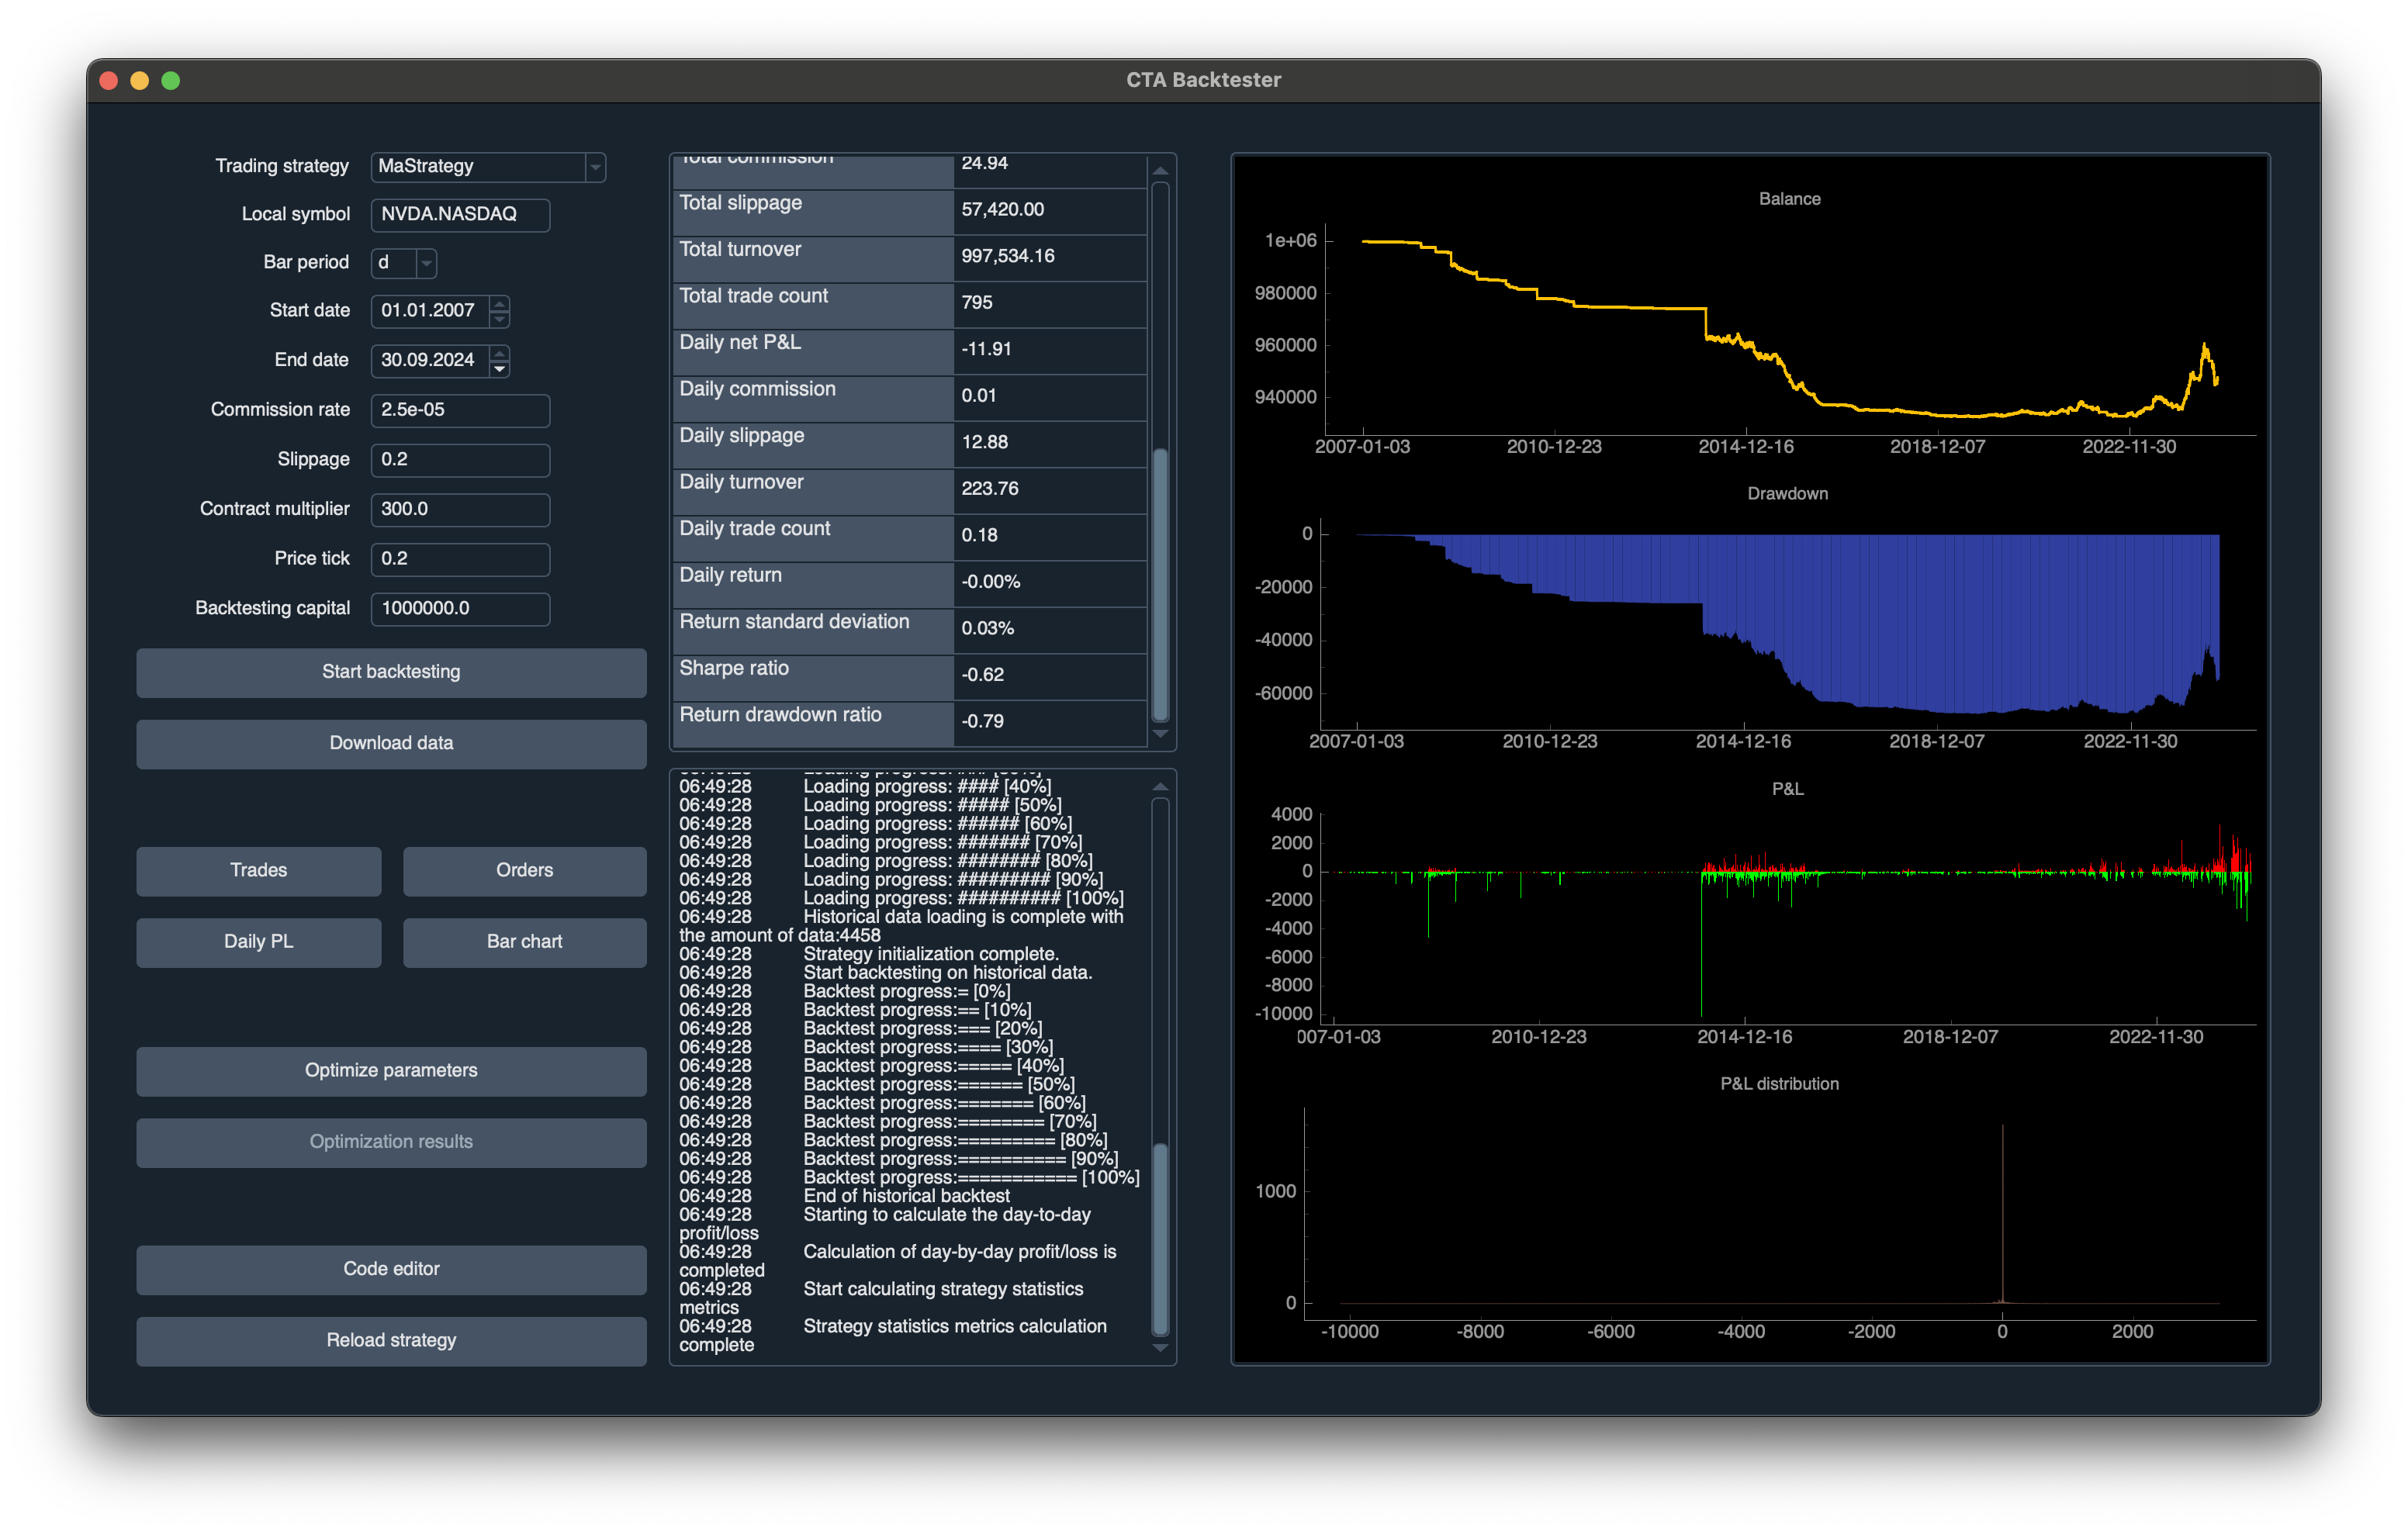The image size is (2408, 1531).
Task: Increment Start date with up arrow
Action: tap(499, 303)
